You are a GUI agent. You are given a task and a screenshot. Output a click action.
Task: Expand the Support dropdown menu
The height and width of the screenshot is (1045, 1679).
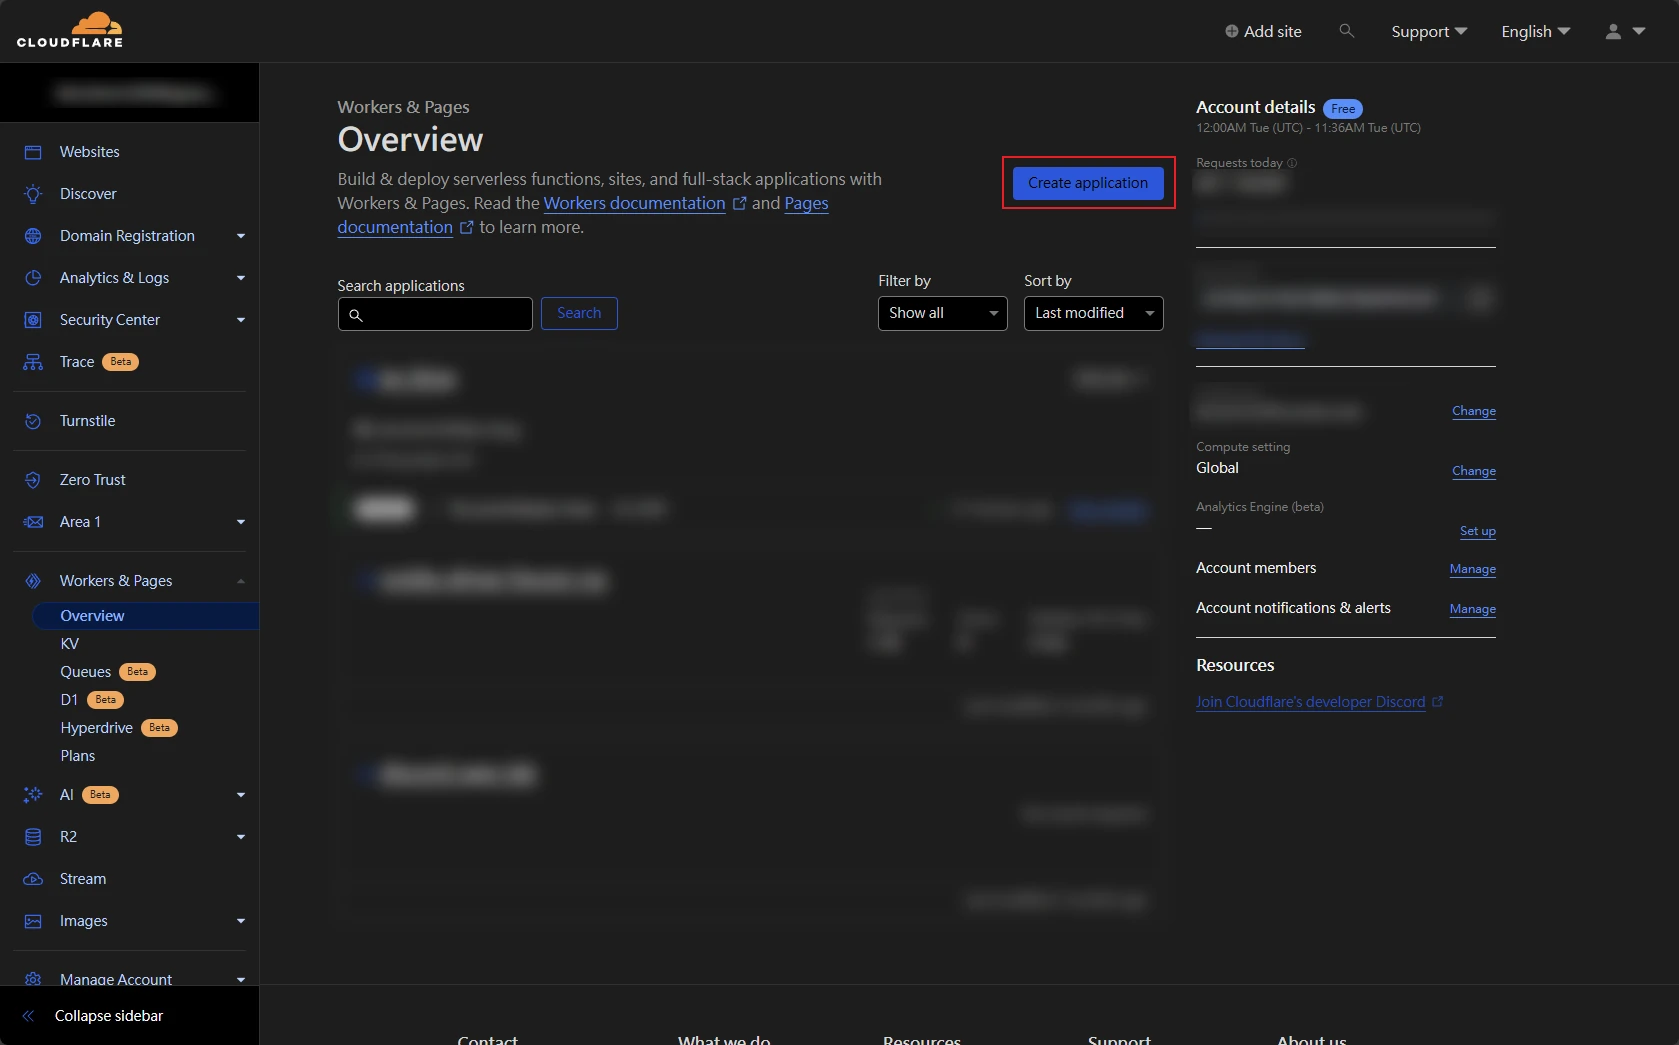click(x=1428, y=32)
